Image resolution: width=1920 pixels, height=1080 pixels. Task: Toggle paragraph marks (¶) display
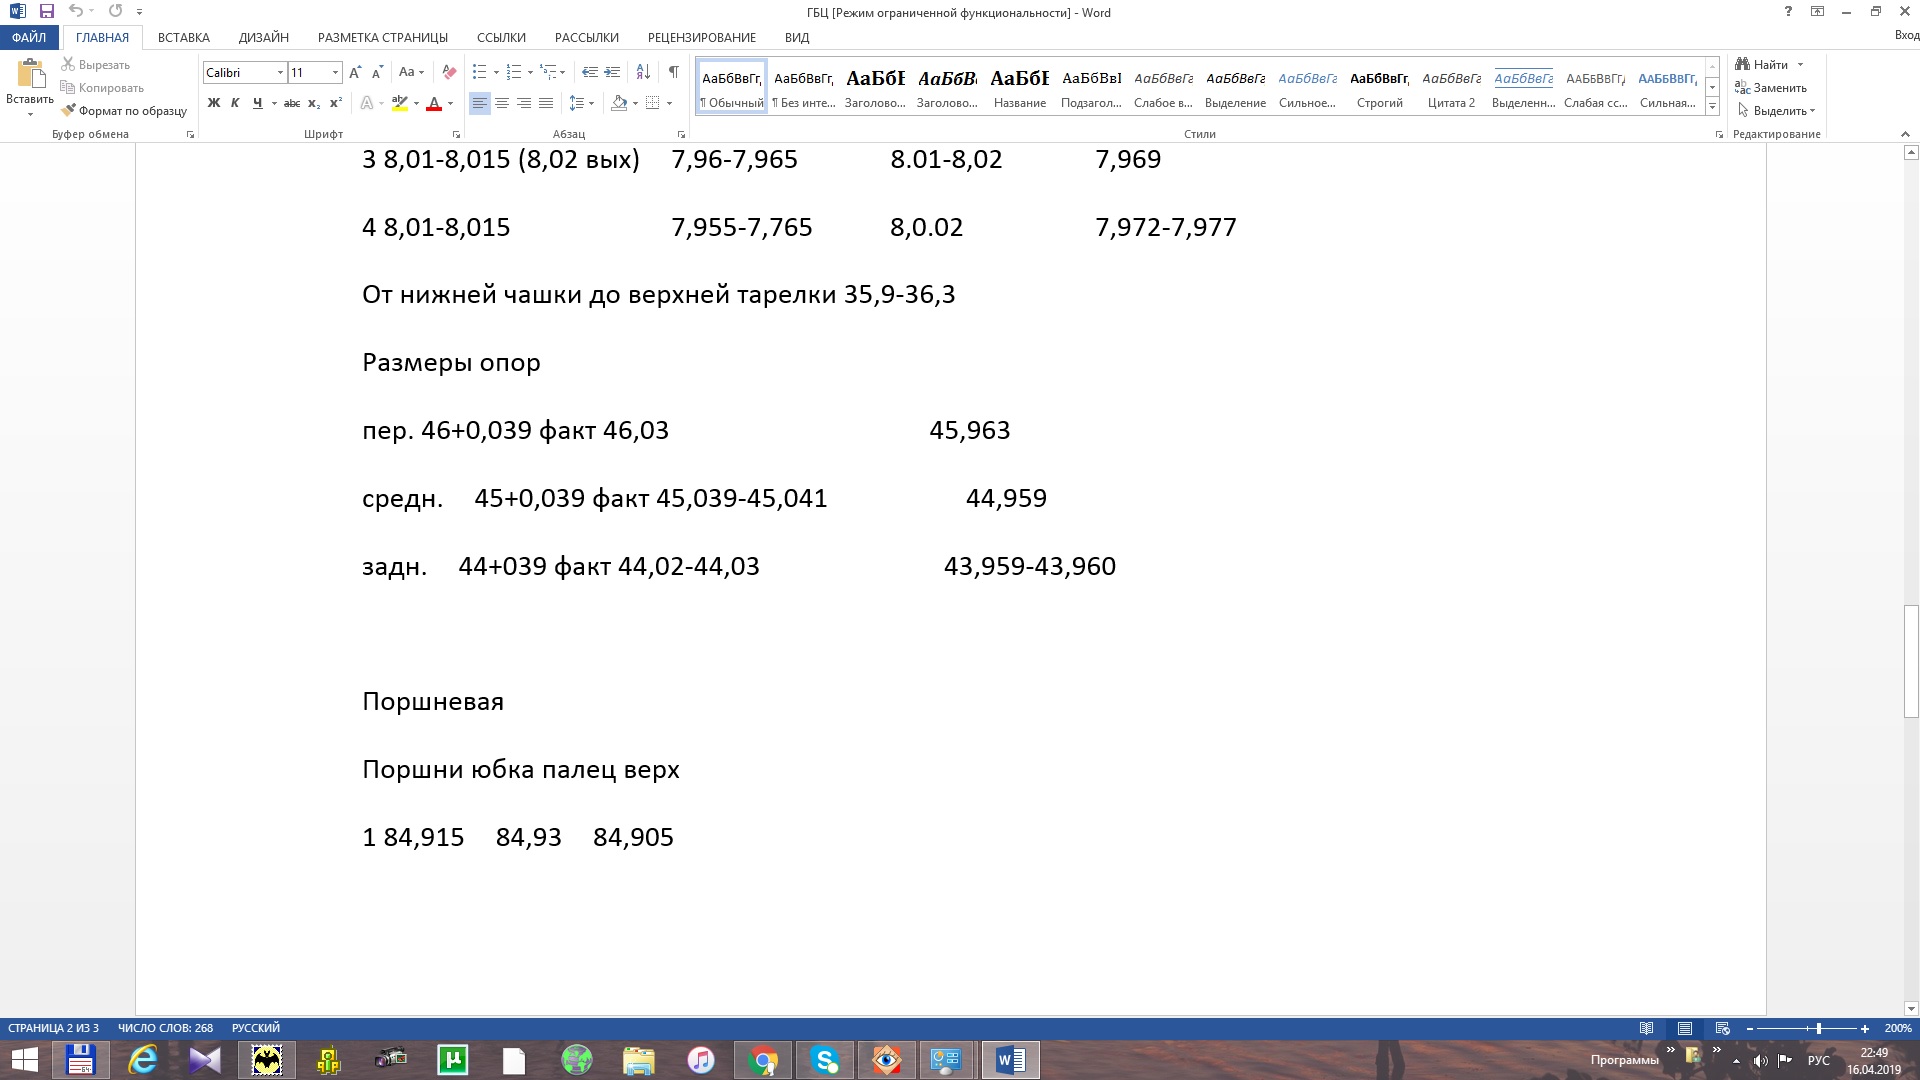point(674,72)
